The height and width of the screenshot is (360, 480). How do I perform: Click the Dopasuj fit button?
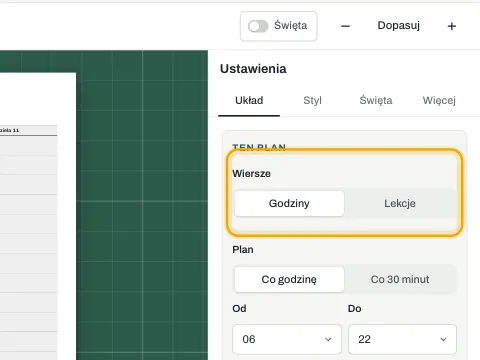(x=398, y=26)
